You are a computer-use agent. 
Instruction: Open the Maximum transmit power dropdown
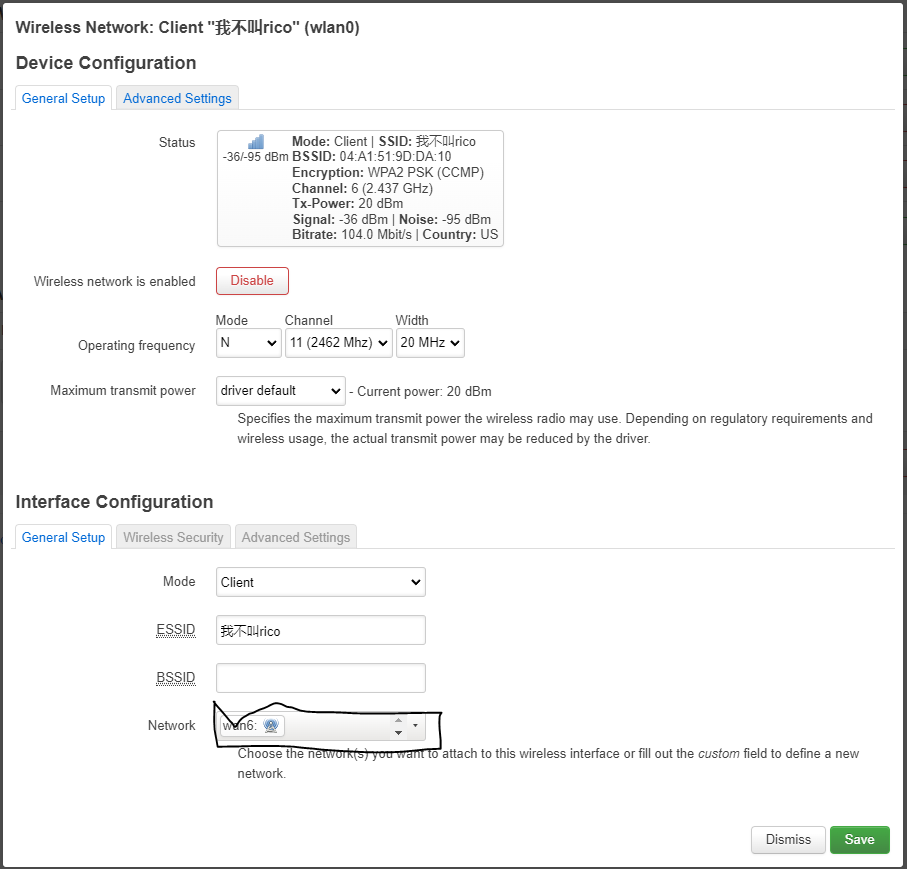point(281,391)
